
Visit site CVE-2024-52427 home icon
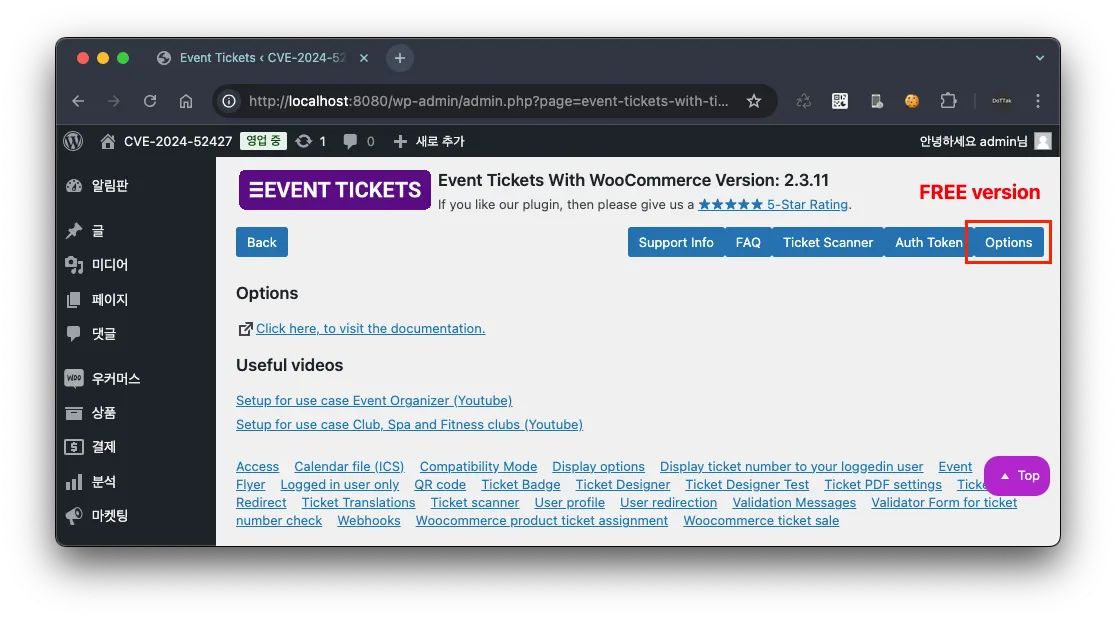click(107, 141)
